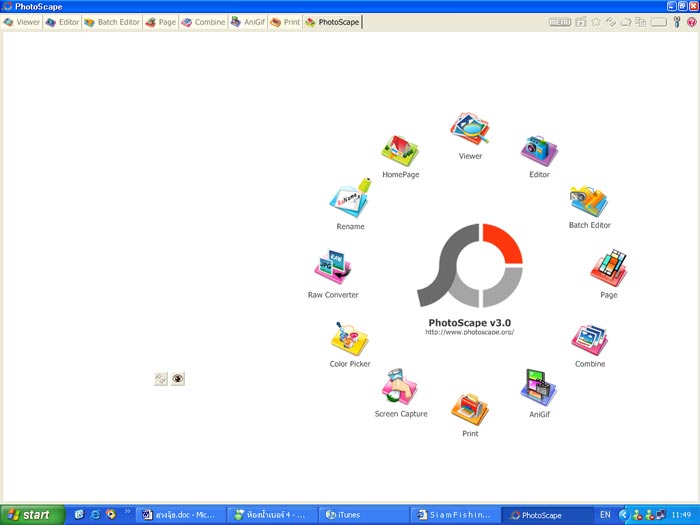Toggle the eye icon button

tap(178, 379)
